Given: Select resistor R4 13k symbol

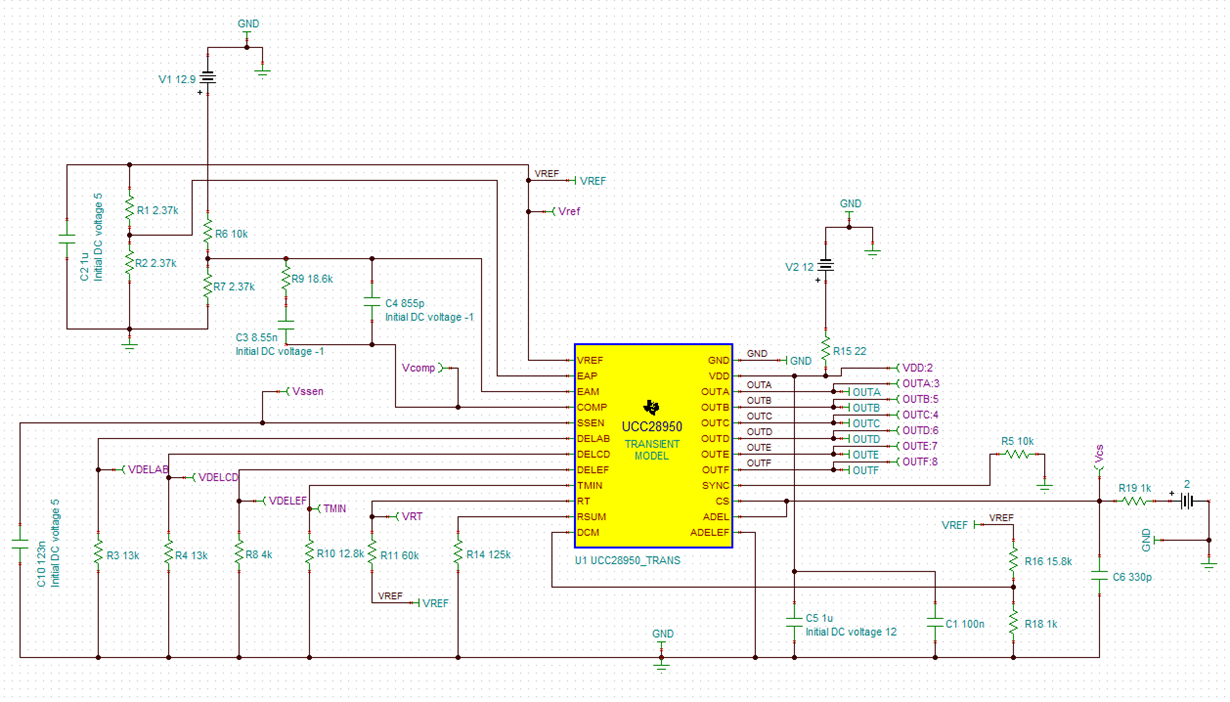Looking at the screenshot, I should pos(168,554).
